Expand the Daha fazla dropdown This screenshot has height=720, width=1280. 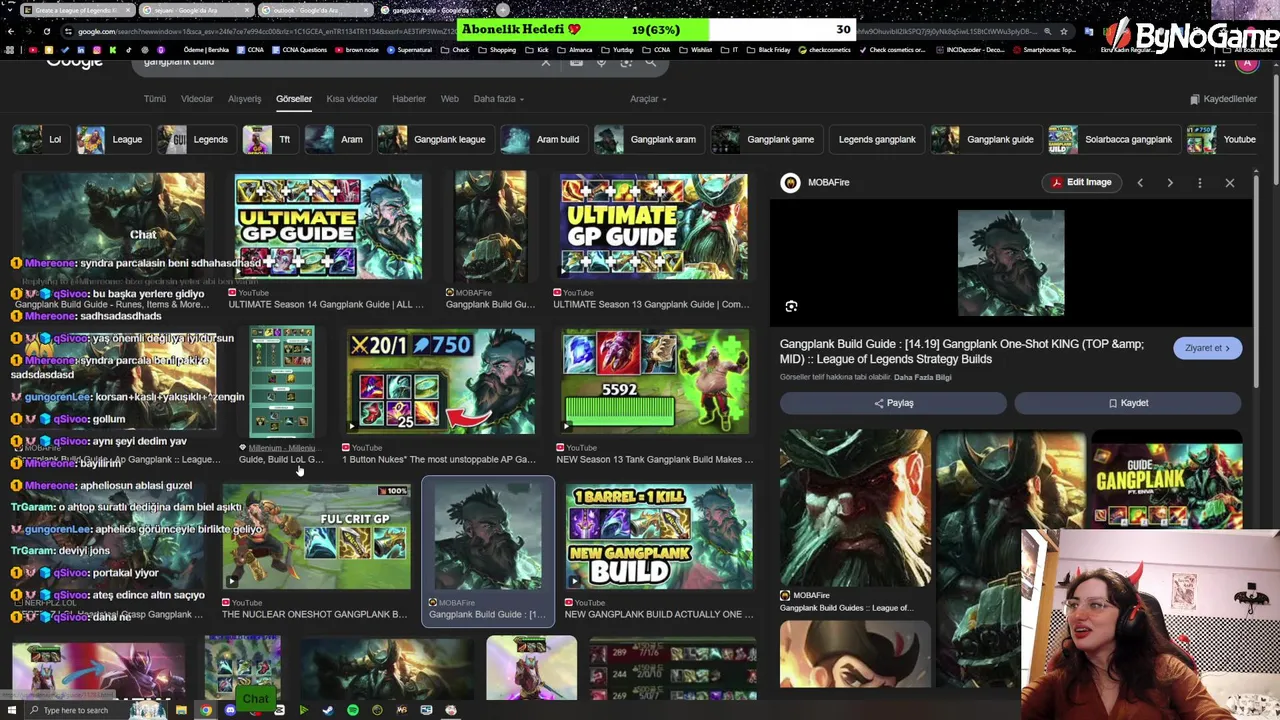499,99
